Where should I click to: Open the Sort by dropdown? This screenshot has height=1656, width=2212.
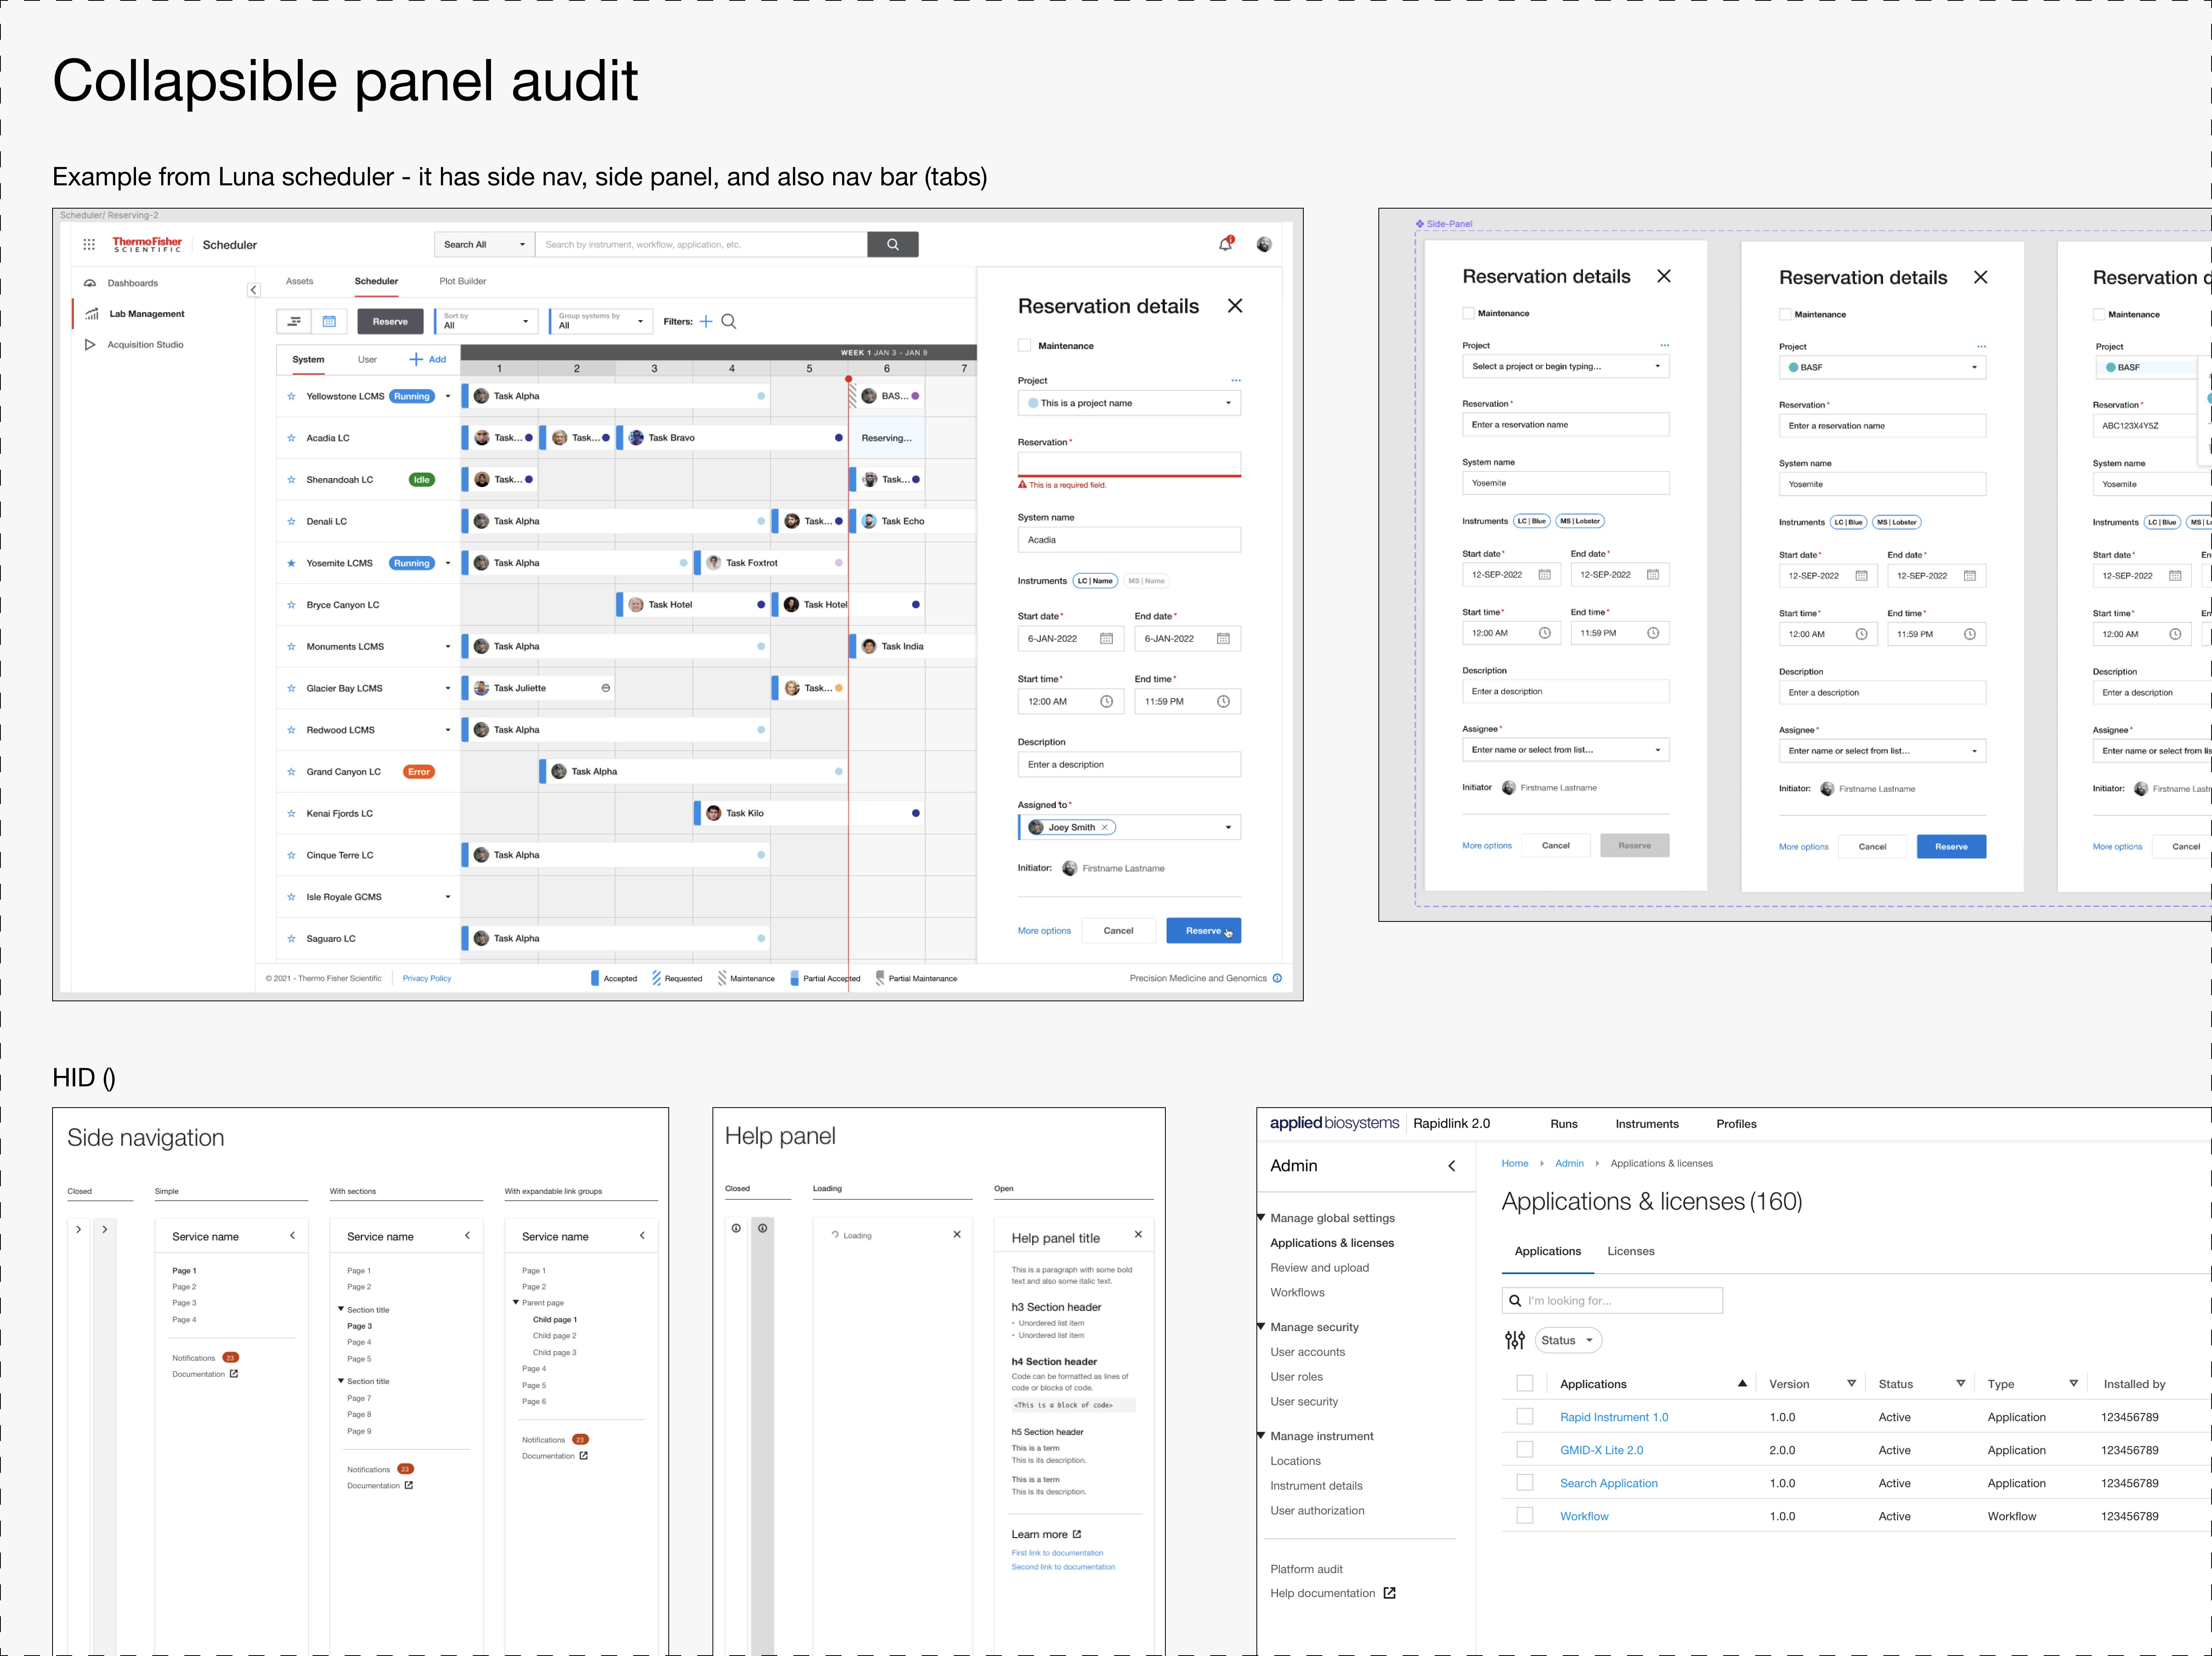[x=486, y=321]
